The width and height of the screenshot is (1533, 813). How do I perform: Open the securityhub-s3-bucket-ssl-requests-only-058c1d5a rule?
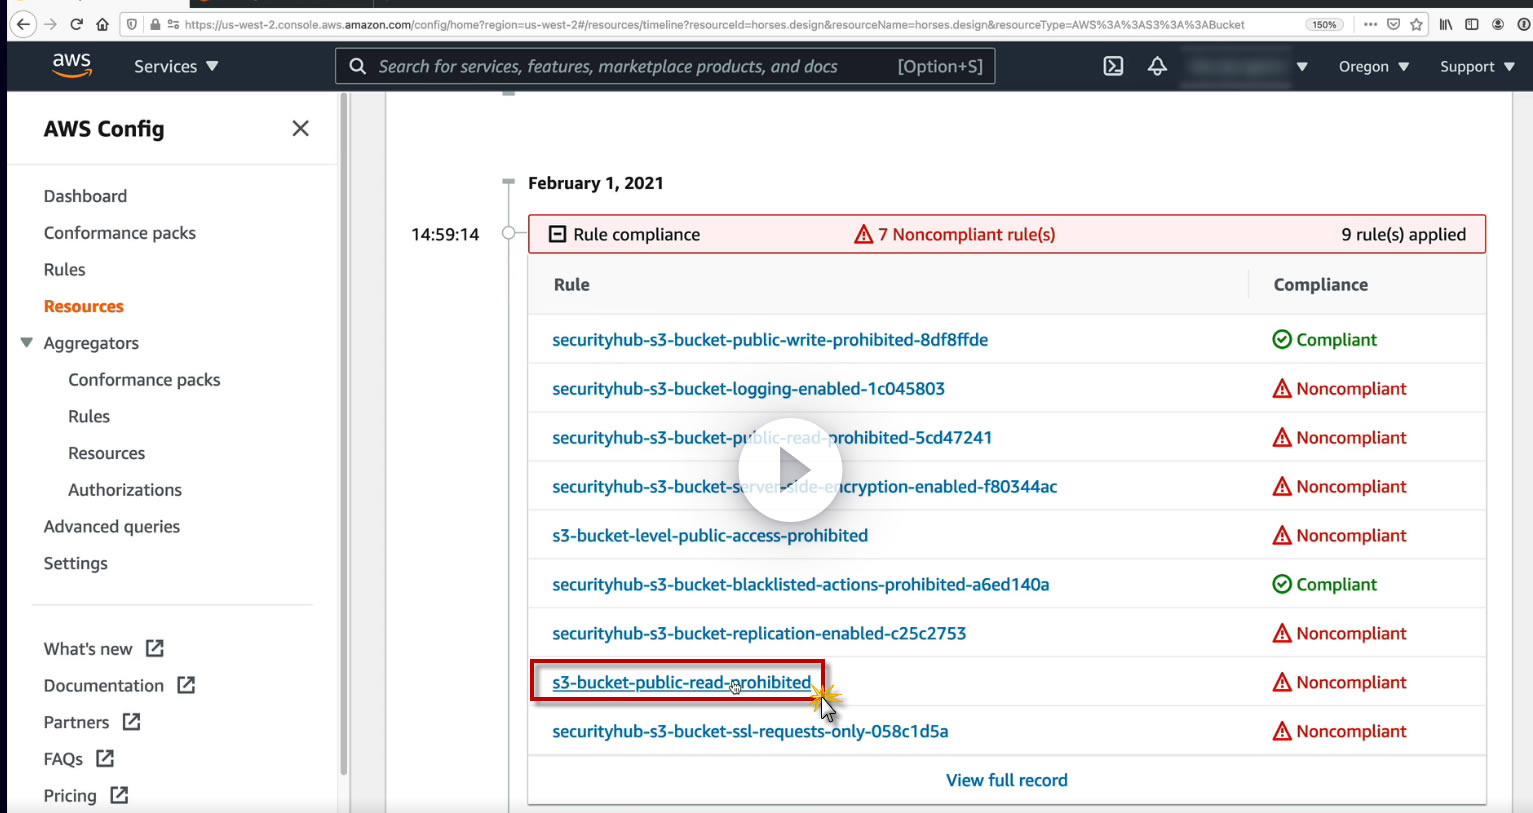(750, 732)
